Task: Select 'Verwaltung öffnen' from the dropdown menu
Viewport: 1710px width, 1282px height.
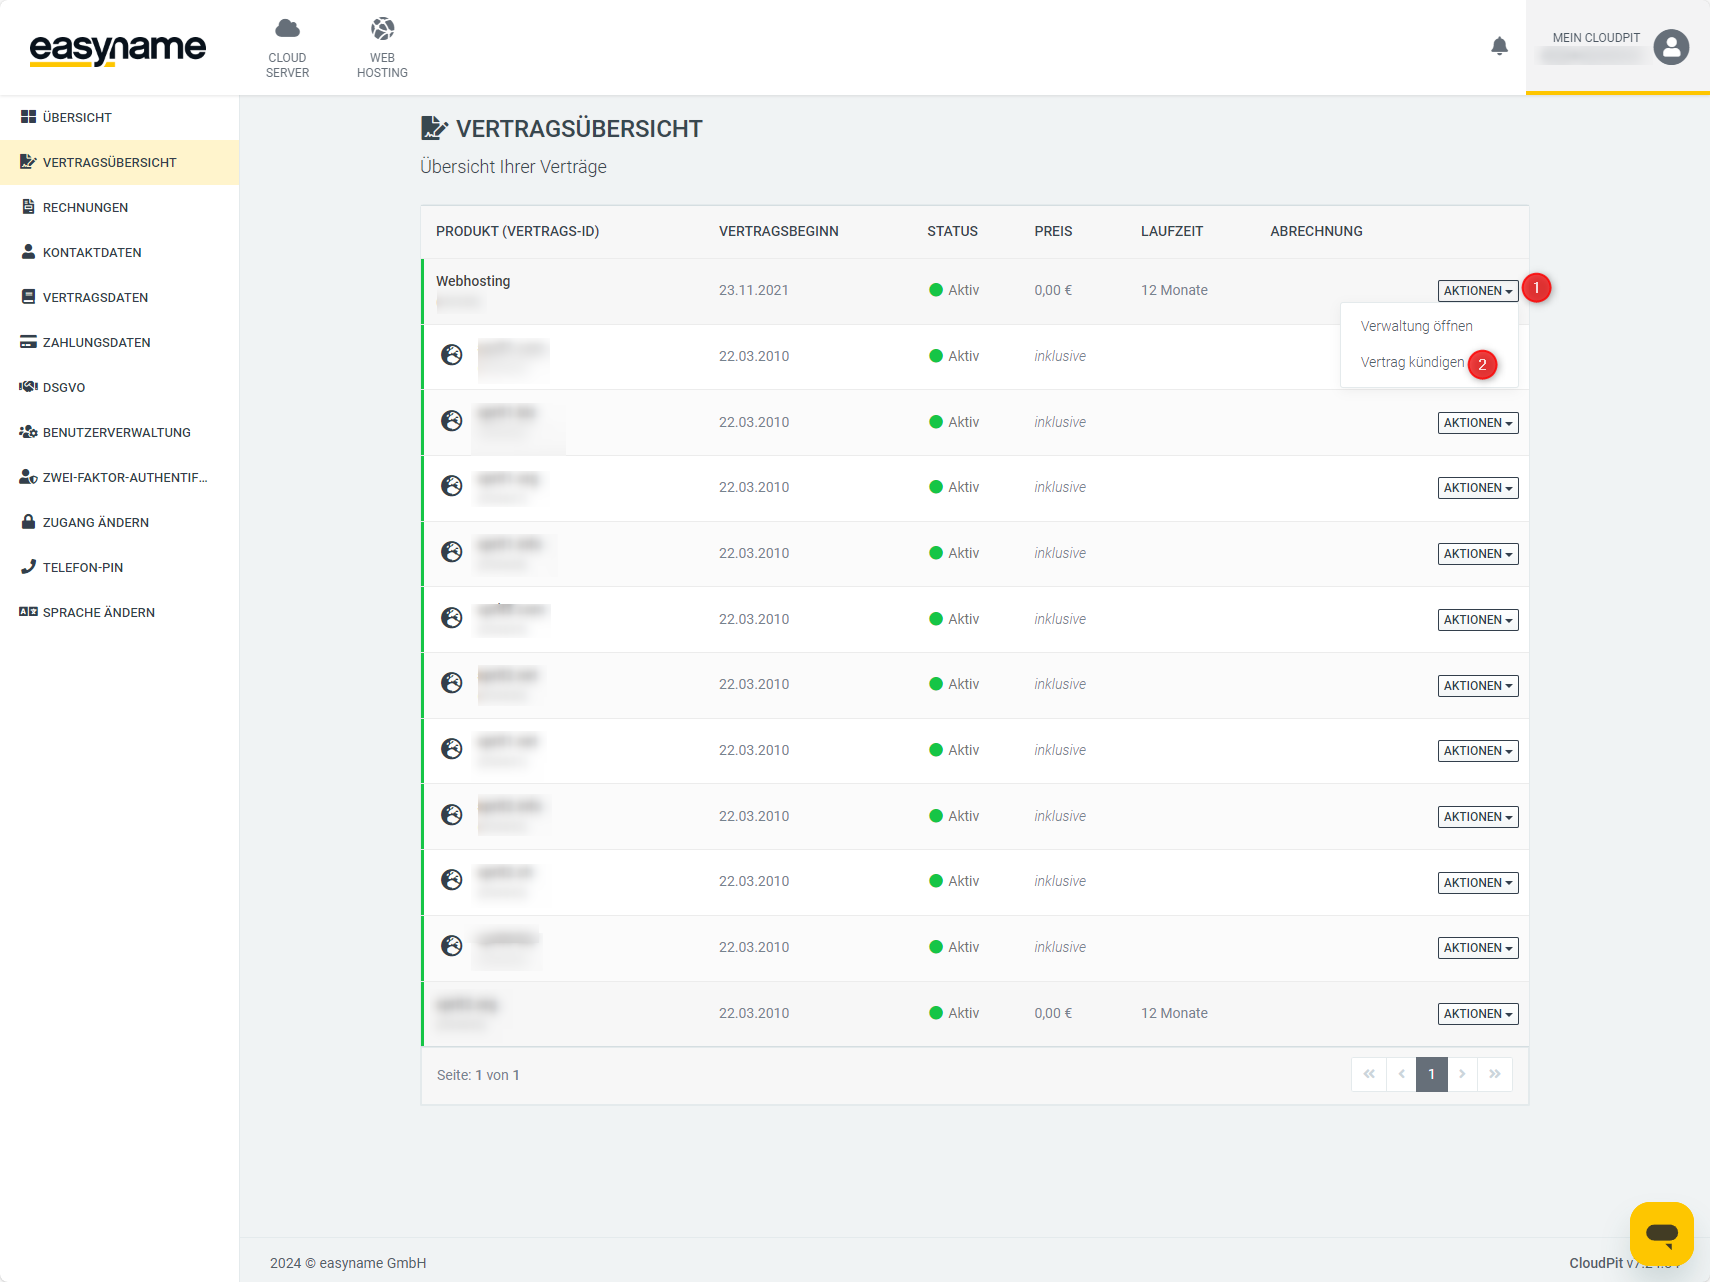Action: (x=1416, y=326)
